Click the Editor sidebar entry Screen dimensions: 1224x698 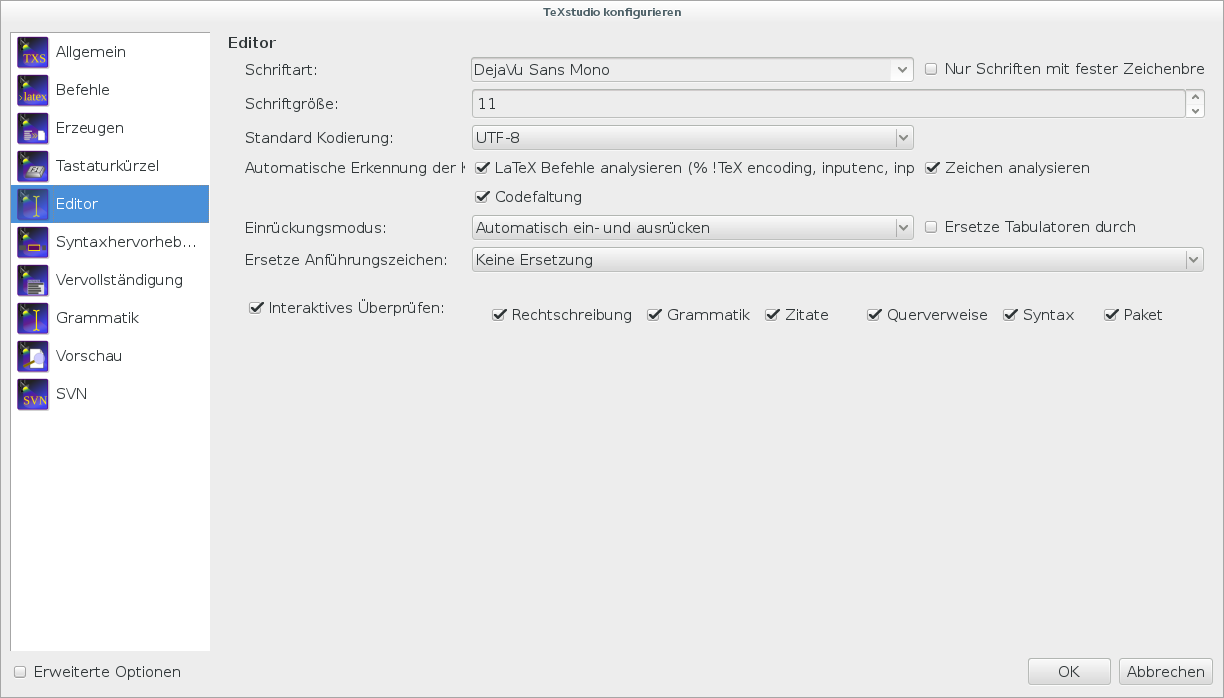tap(110, 204)
